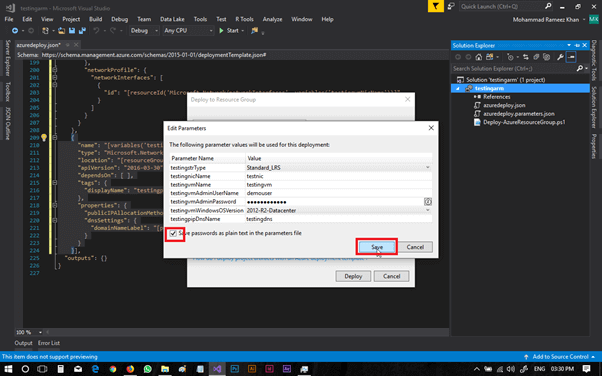The width and height of the screenshot is (602, 376).
Task: Open WhatsApp from the taskbar
Action: (x=148, y=369)
